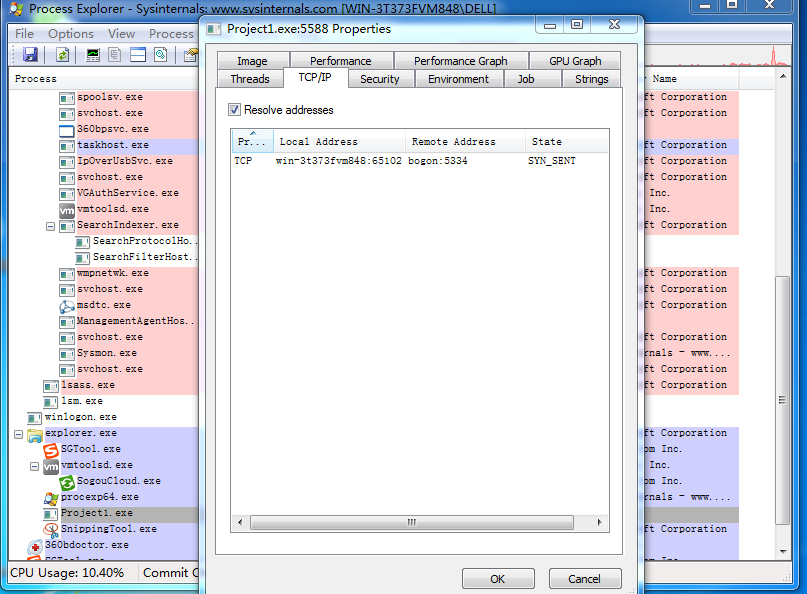Toggle Show Process Tree toolbar icon
The height and width of the screenshot is (594, 807).
point(115,55)
